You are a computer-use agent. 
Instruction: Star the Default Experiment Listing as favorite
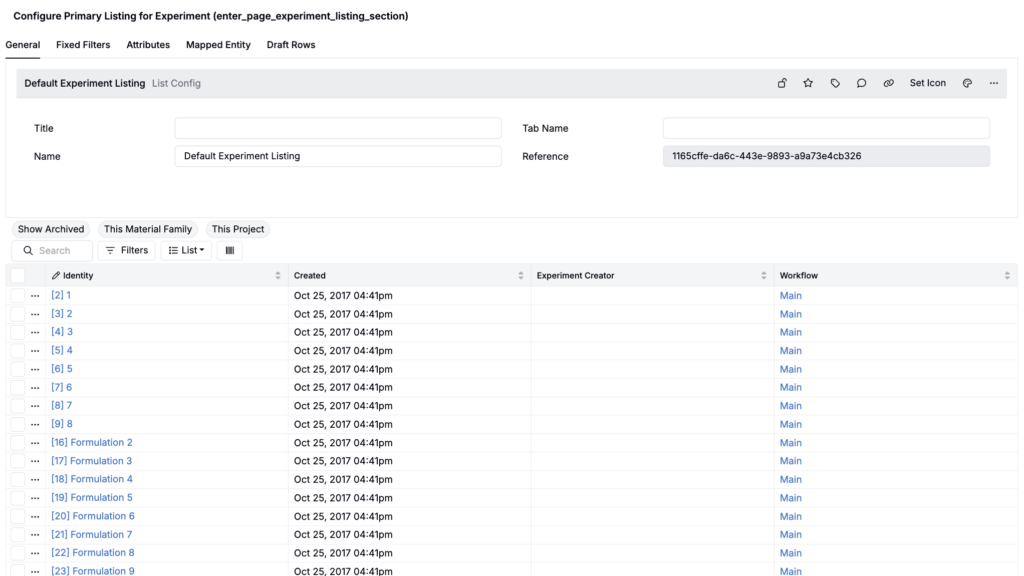coord(808,83)
